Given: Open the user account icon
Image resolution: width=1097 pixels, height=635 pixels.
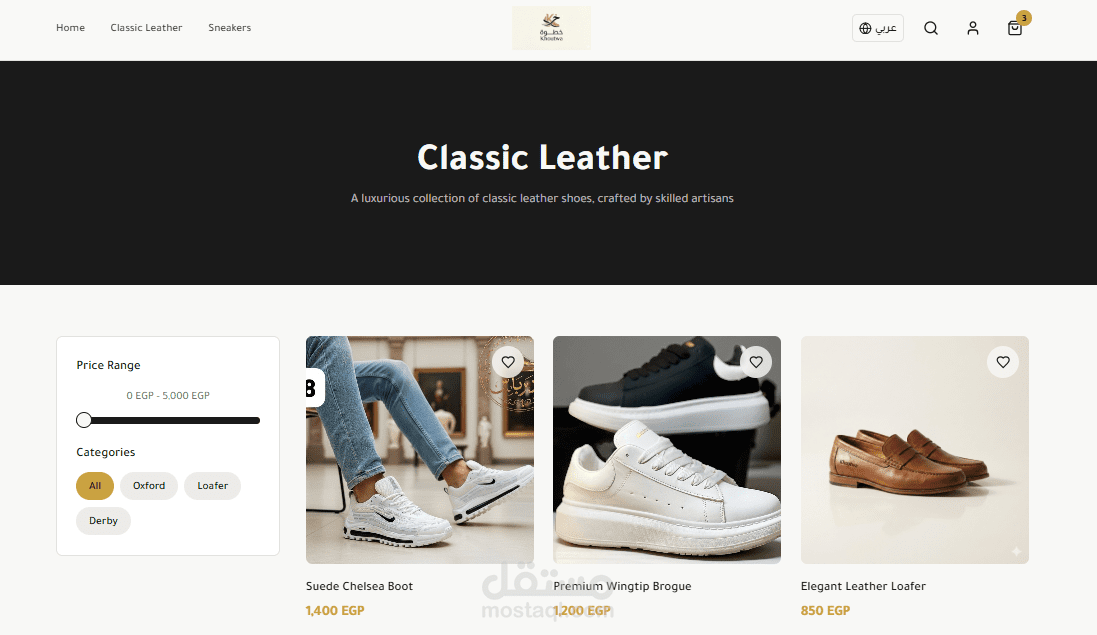Looking at the screenshot, I should point(972,28).
